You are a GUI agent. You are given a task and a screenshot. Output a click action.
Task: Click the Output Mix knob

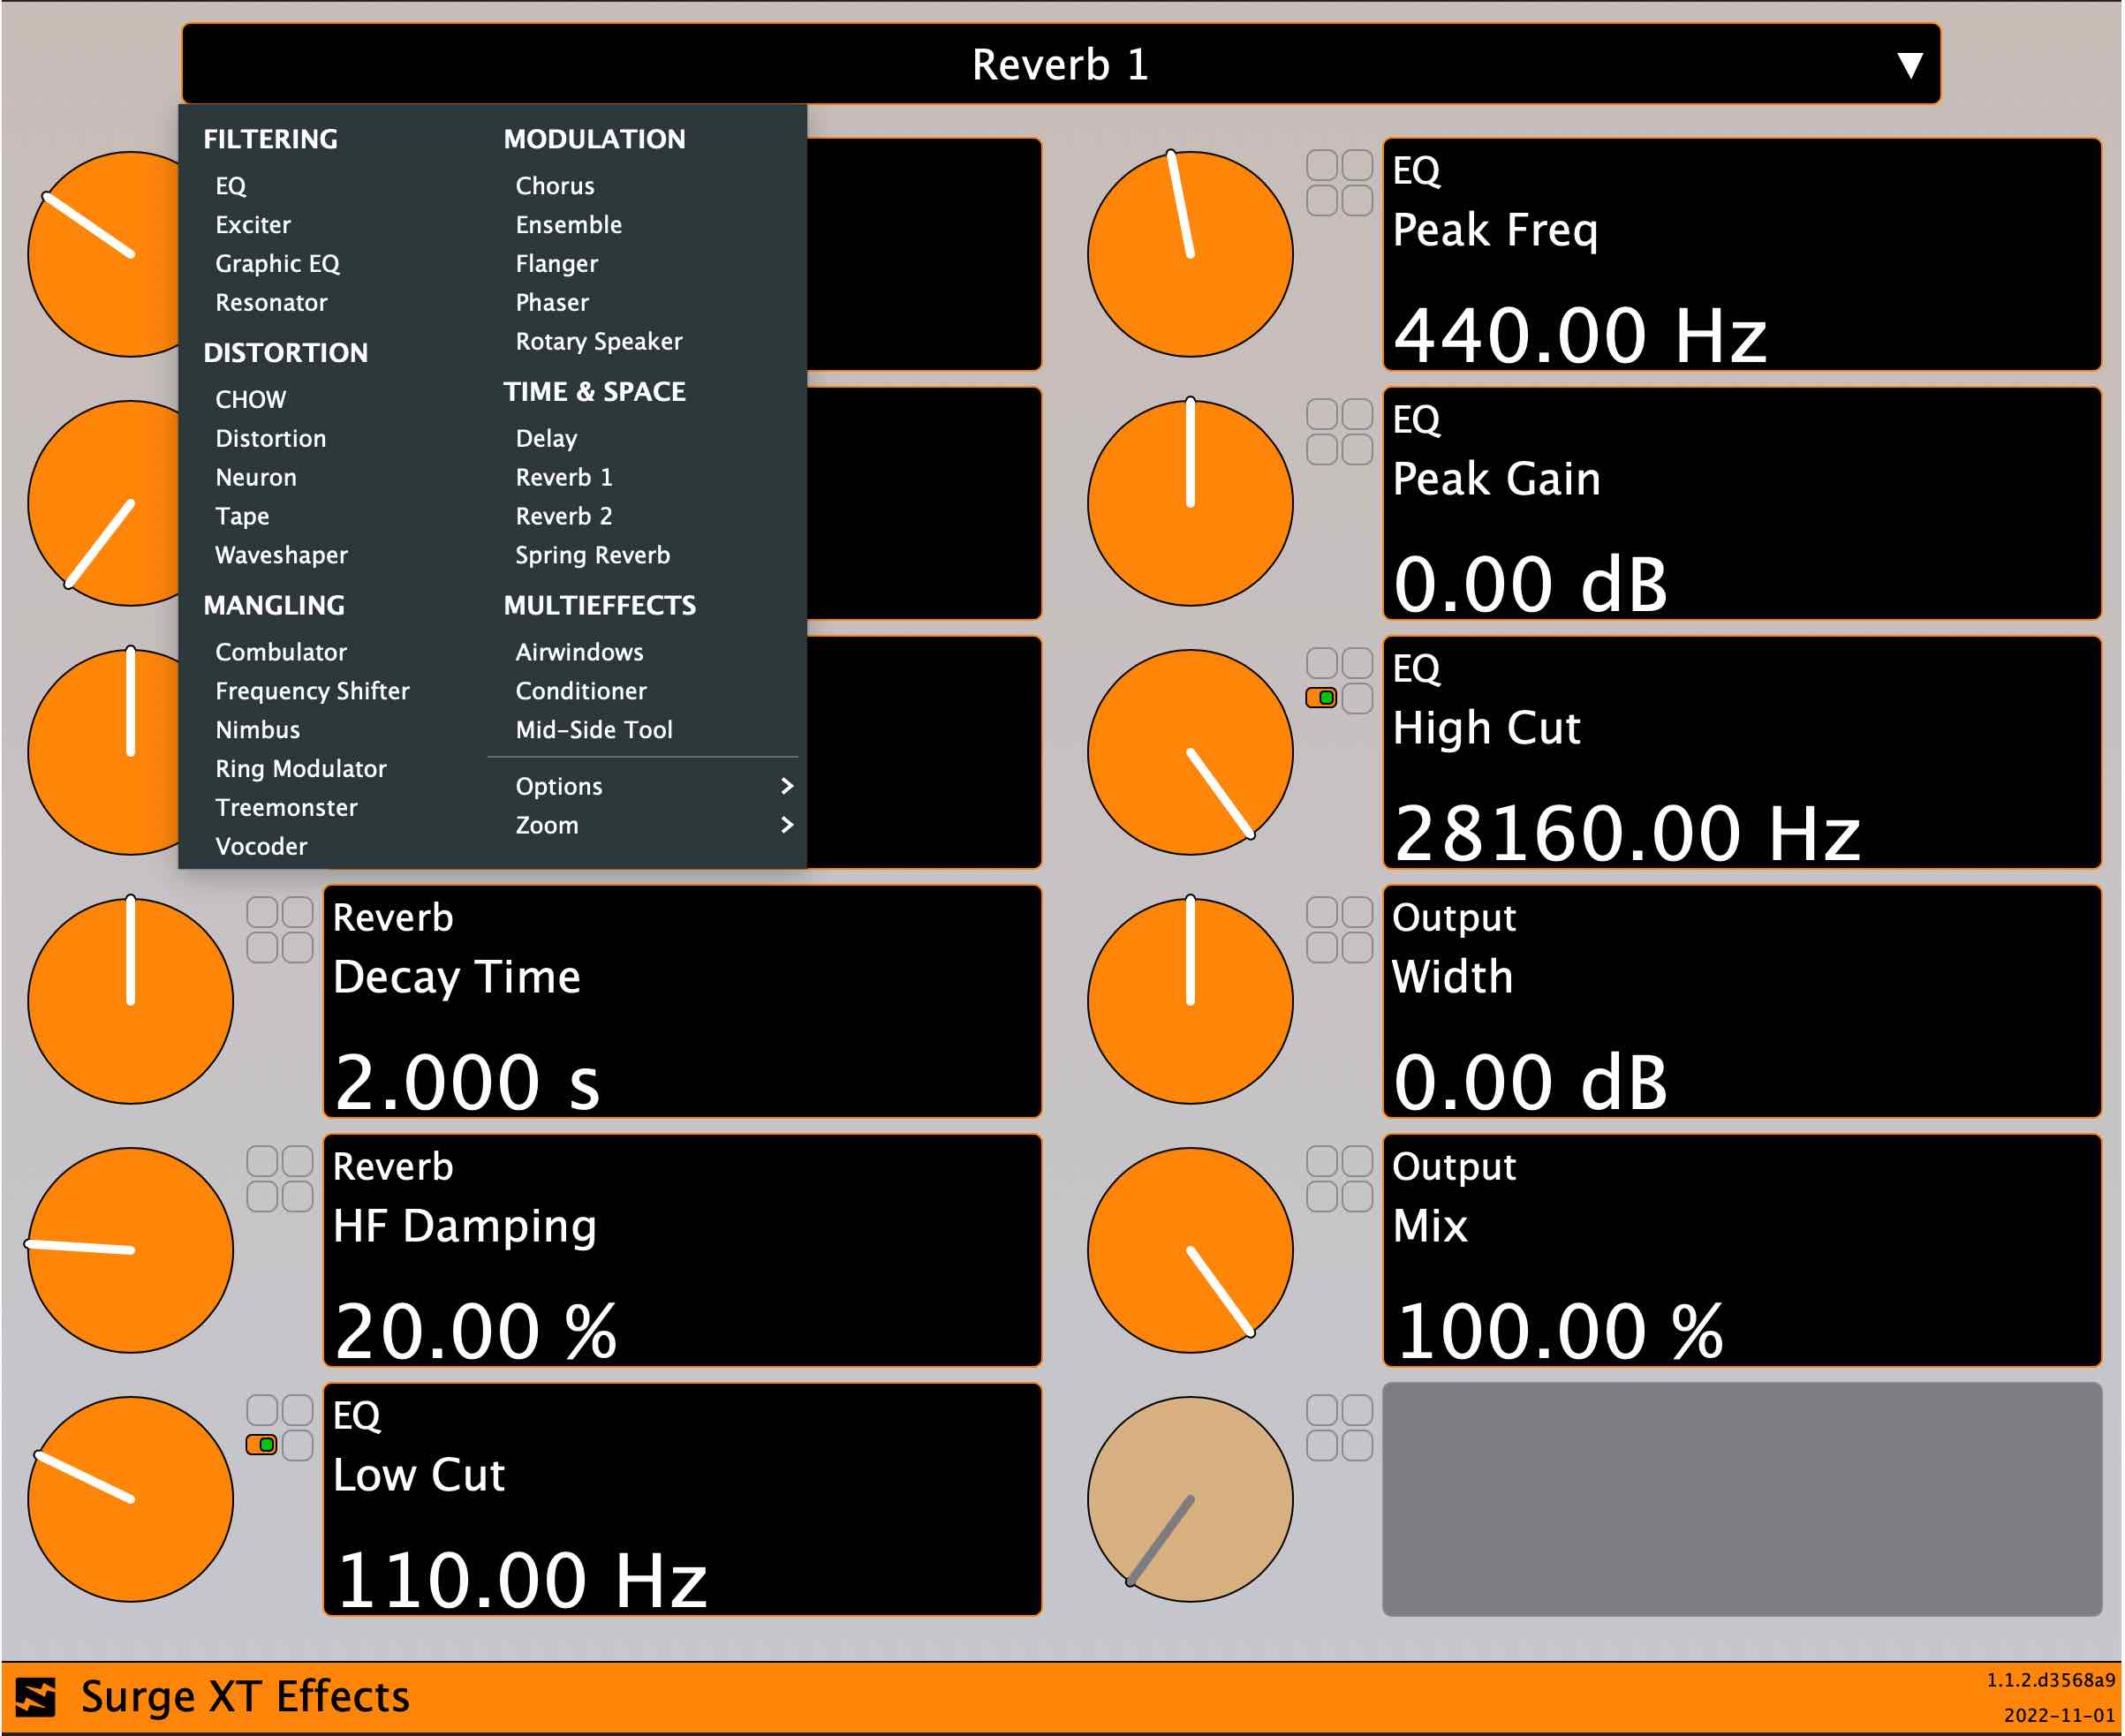[1190, 1250]
